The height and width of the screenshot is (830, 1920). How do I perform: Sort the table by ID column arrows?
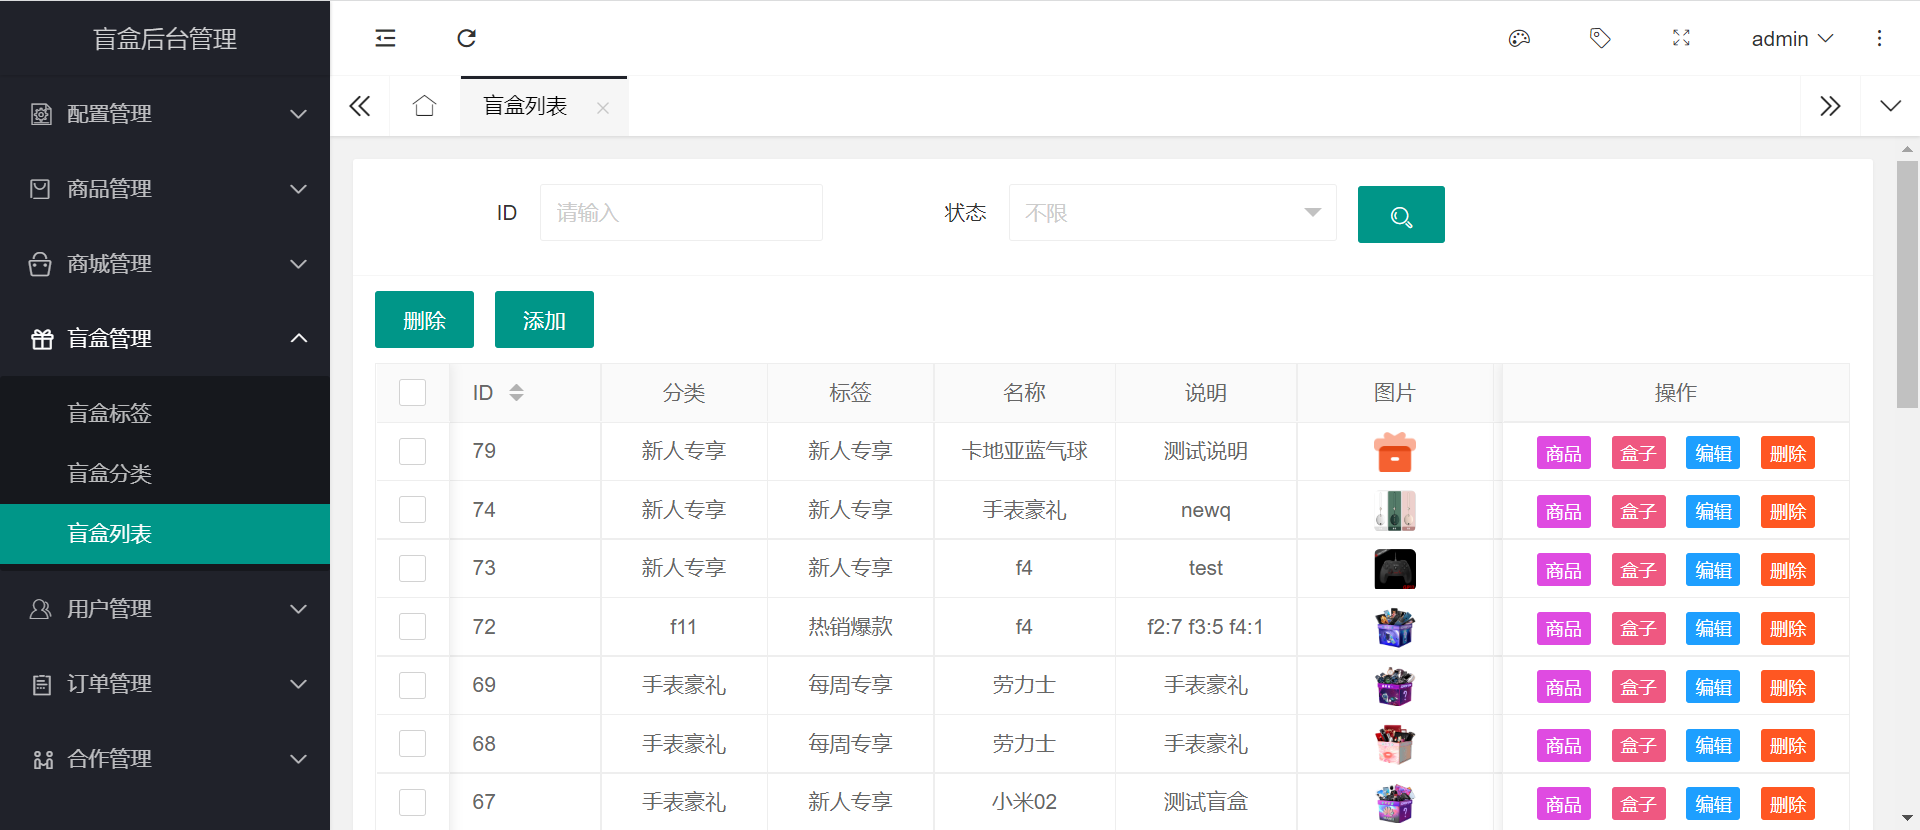click(516, 393)
